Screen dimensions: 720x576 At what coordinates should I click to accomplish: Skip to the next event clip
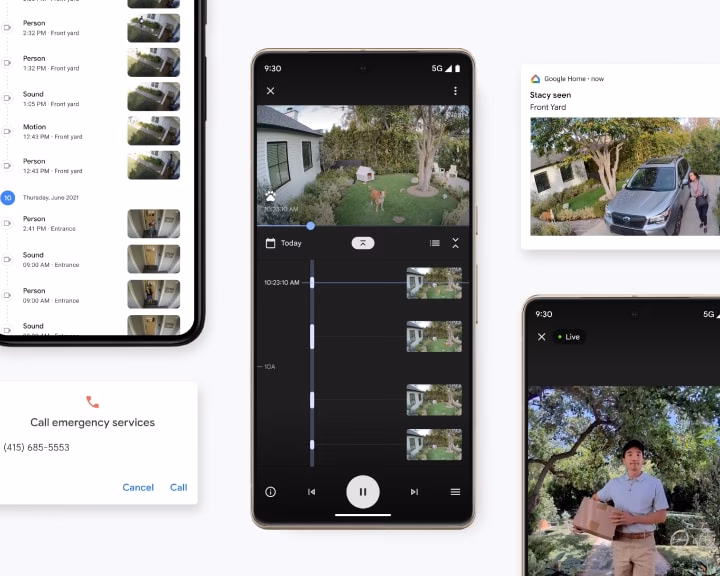coord(414,492)
